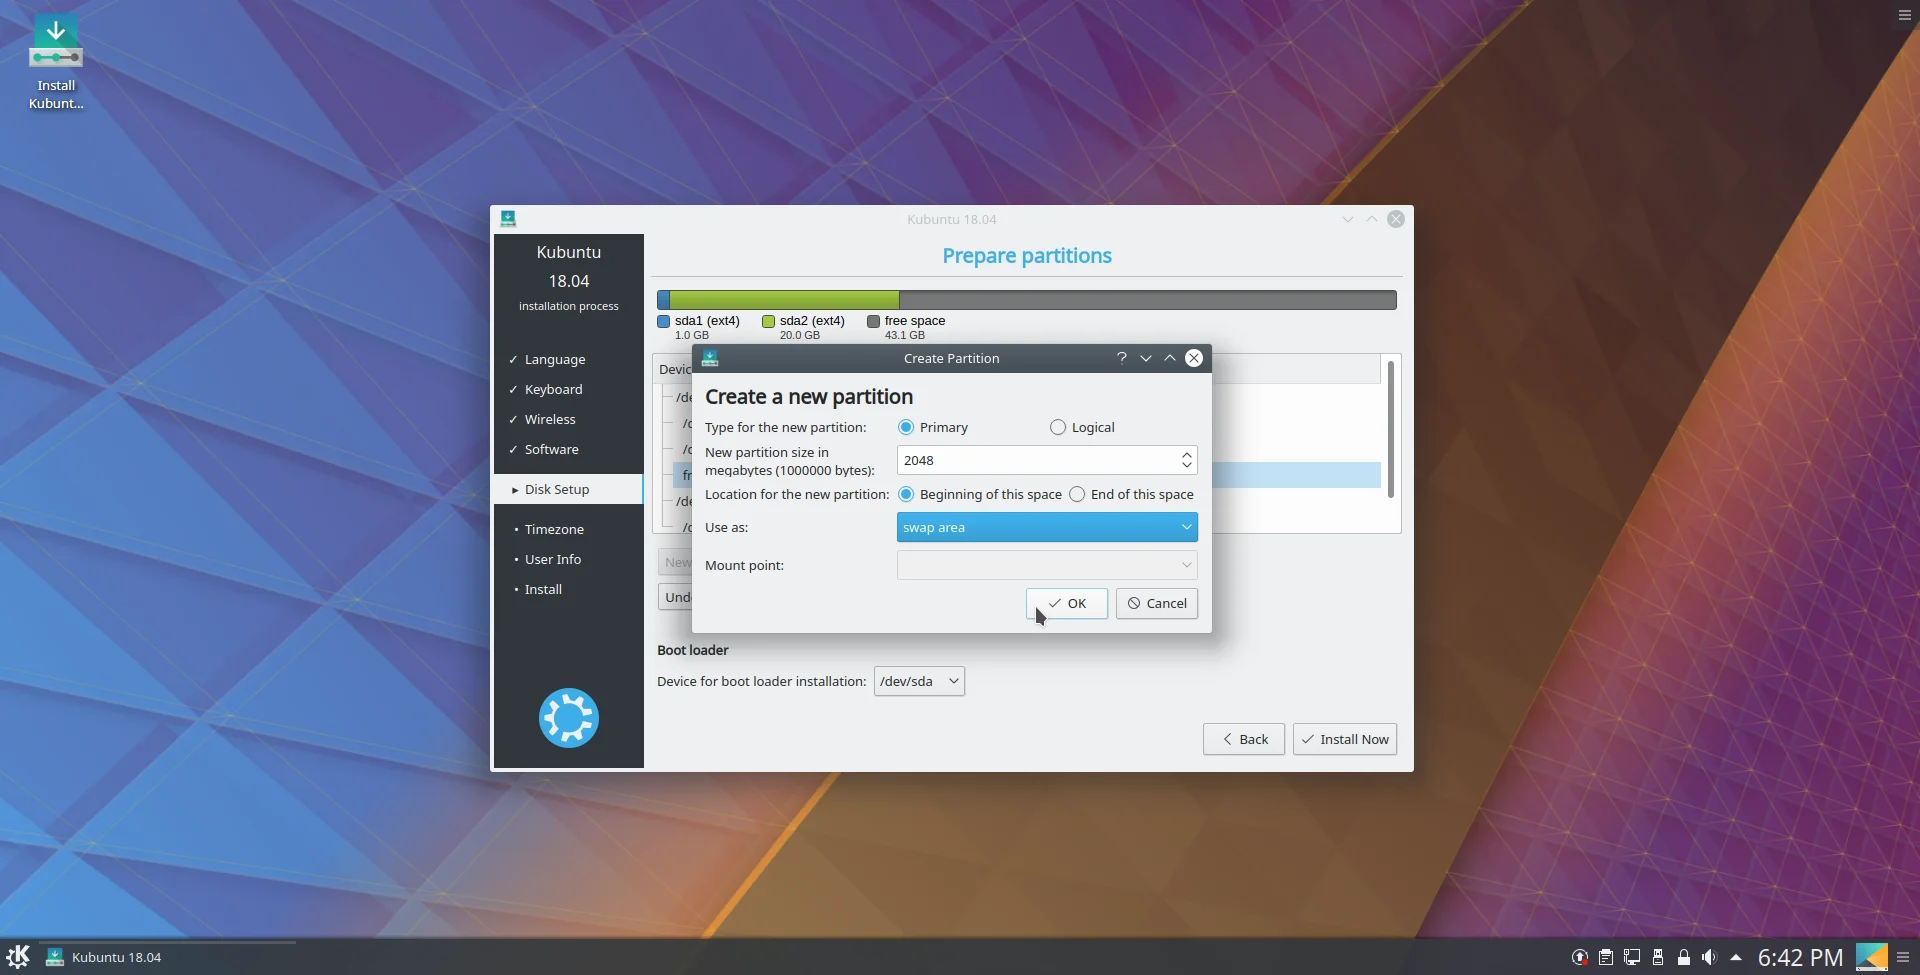The image size is (1920, 975).
Task: Select the User Info step in sidebar
Action: (x=552, y=559)
